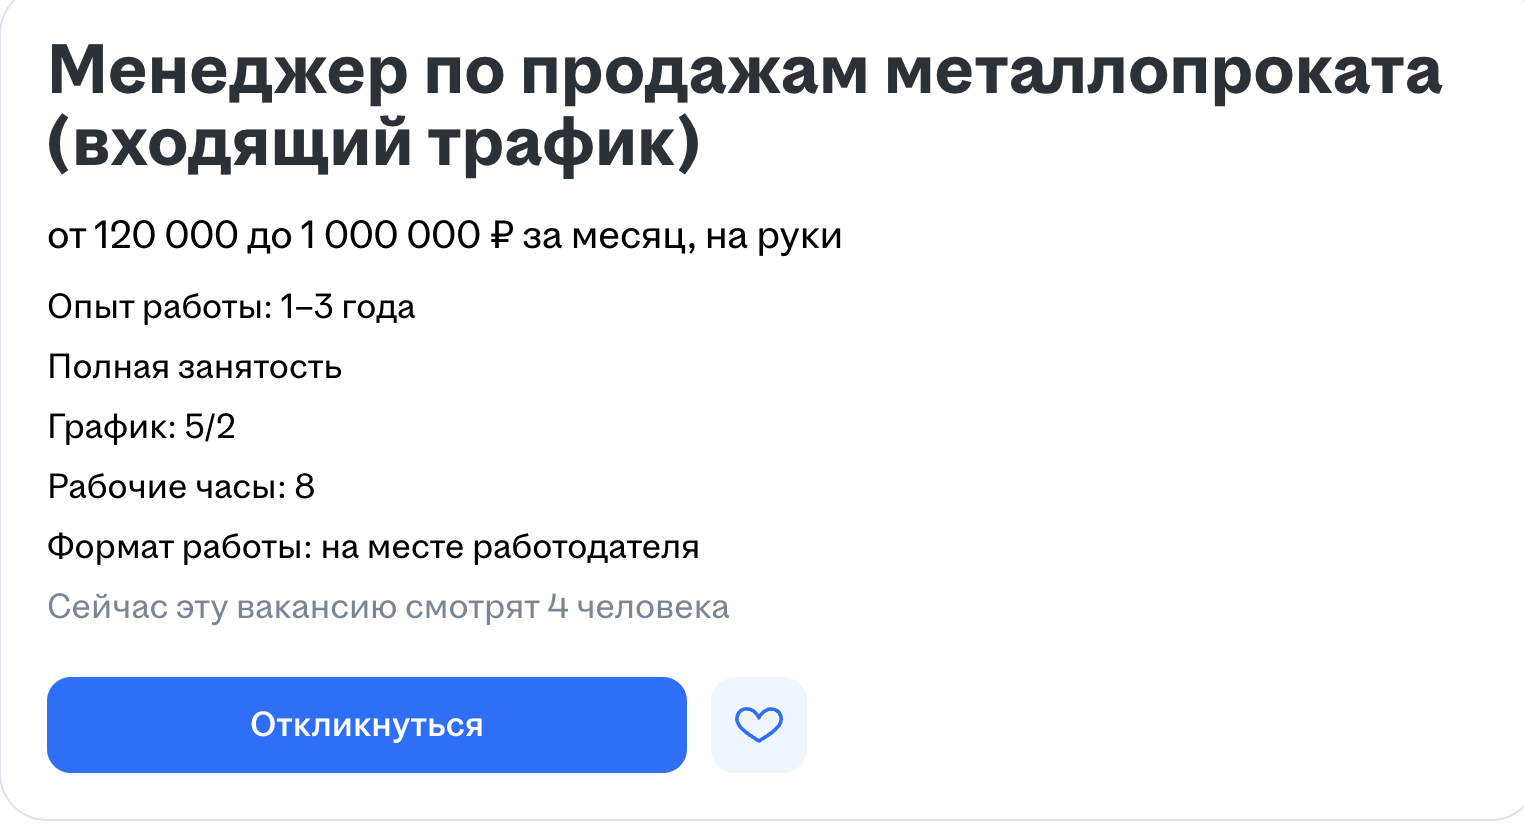Click the working hours value "8"

click(305, 487)
